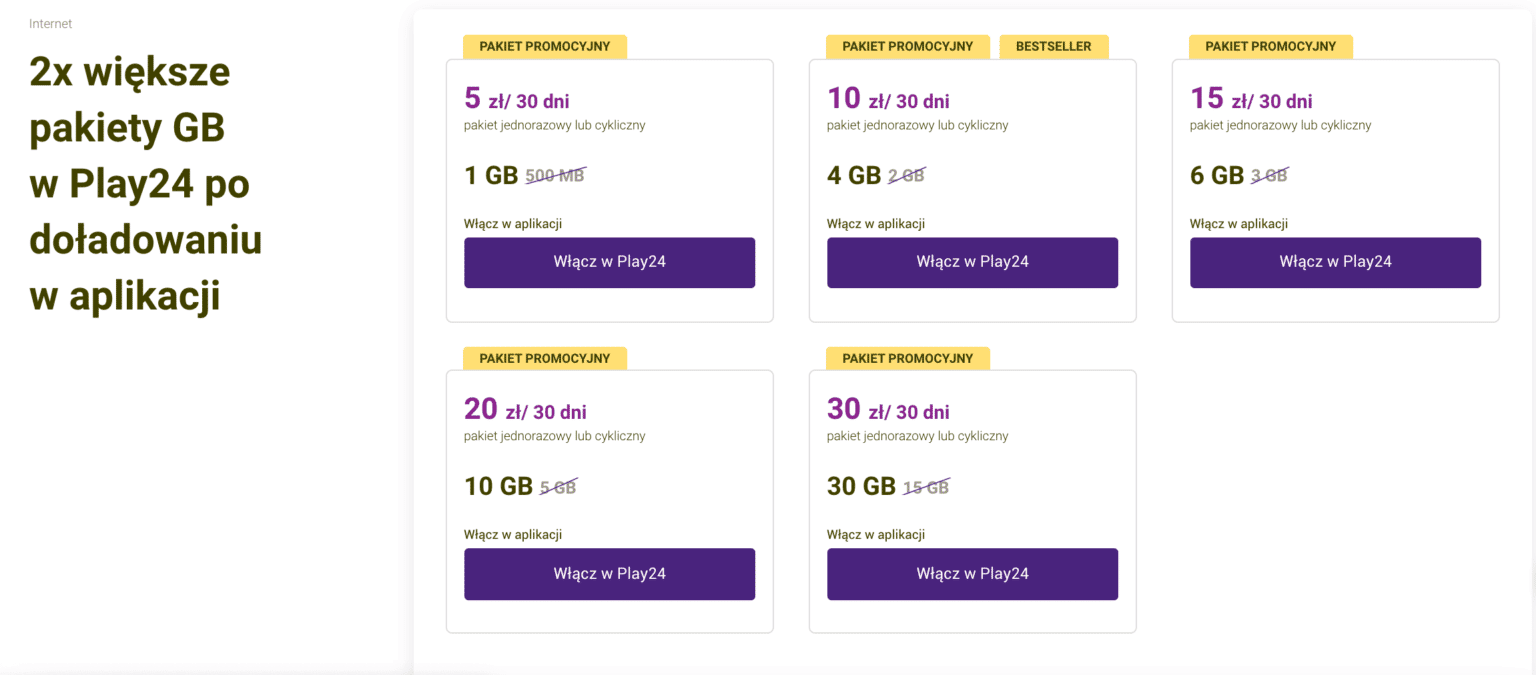Click the crossed-out 15 GB text

[926, 487]
